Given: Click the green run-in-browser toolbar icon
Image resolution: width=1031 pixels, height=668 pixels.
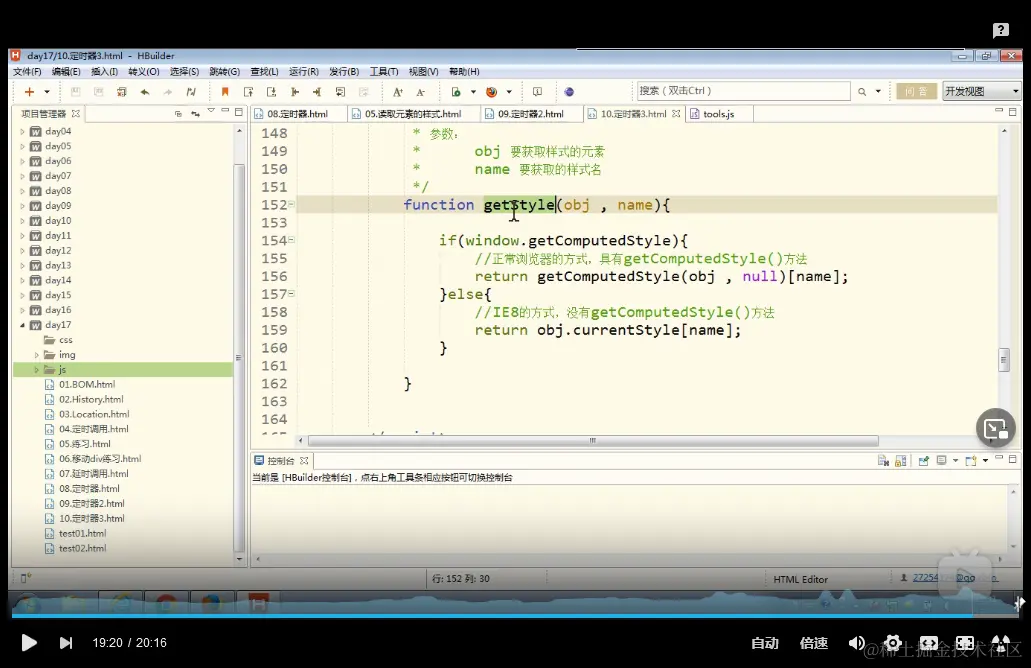Looking at the screenshot, I should (x=456, y=92).
